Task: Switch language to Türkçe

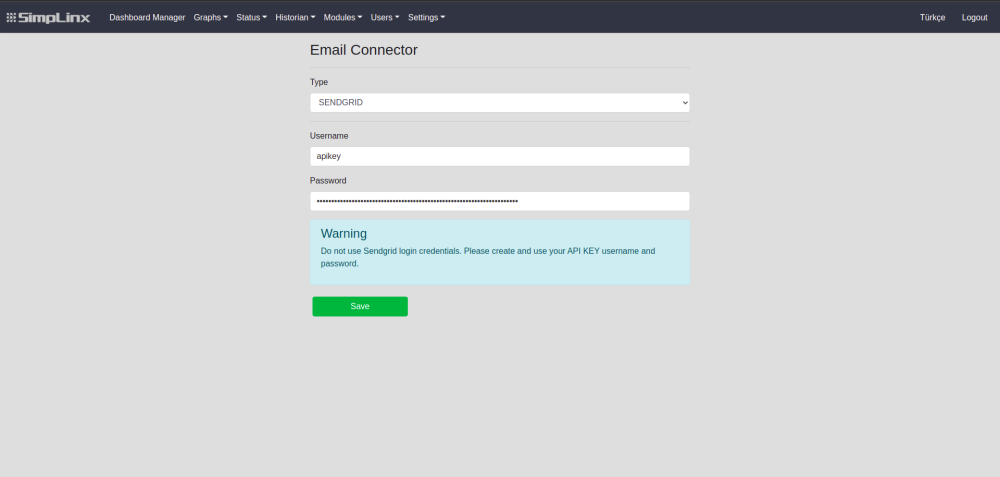Action: point(932,17)
